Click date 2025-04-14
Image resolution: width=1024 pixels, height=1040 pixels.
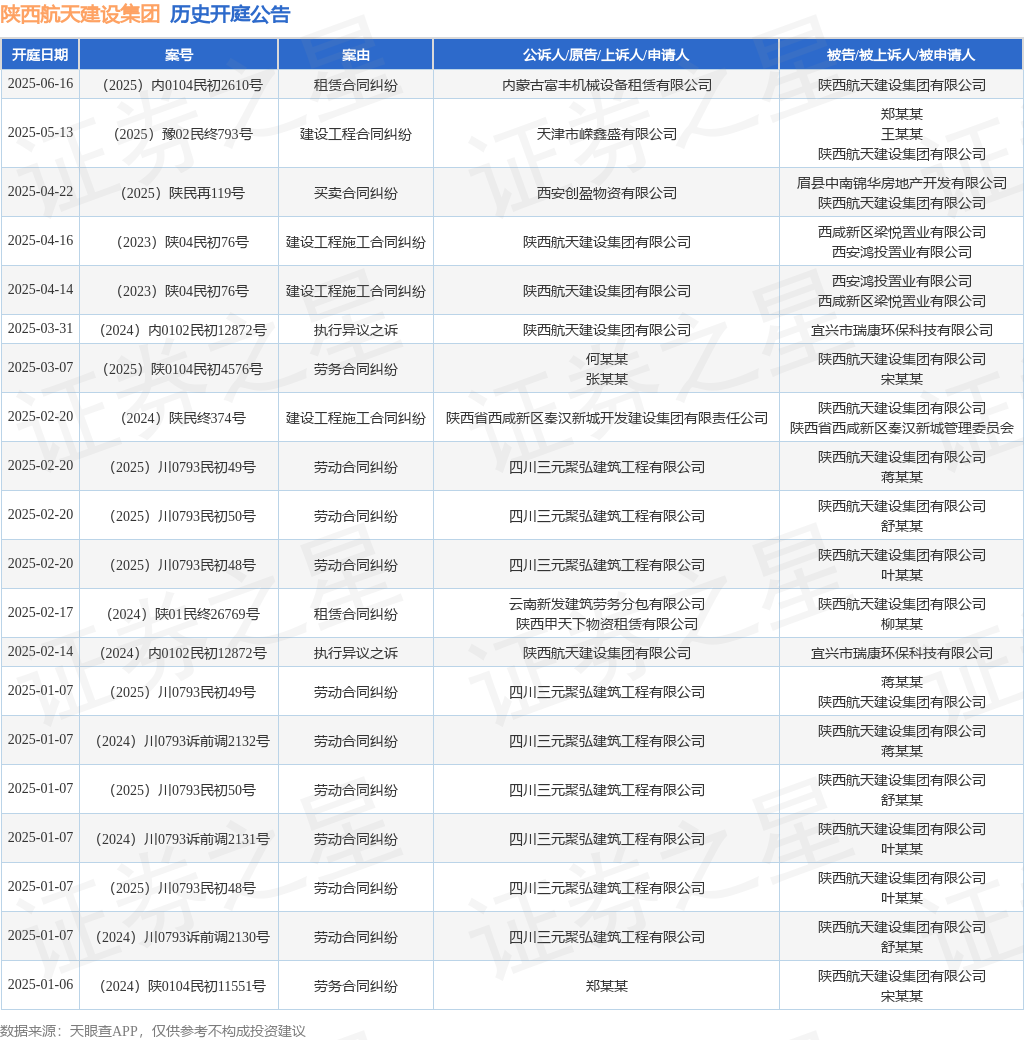pos(40,290)
